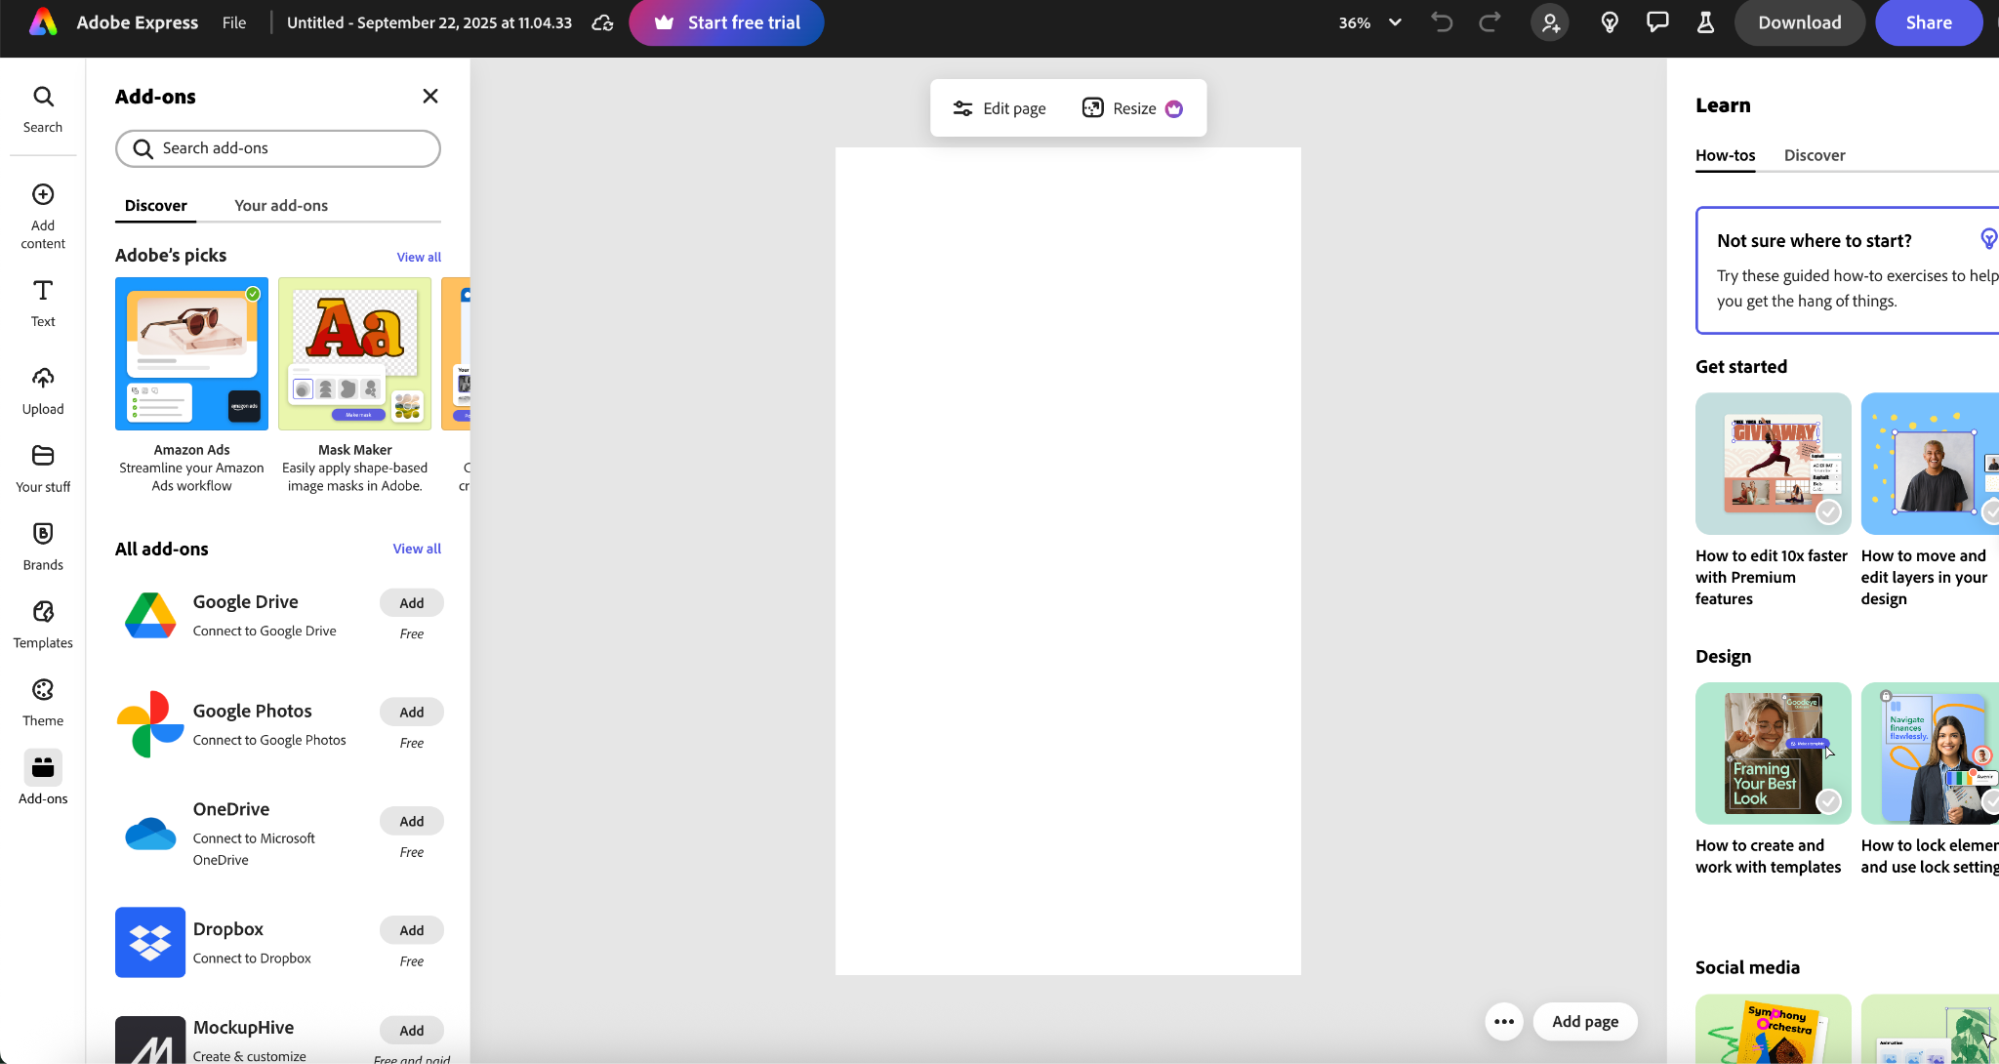Click the blank canvas page
Image resolution: width=1999 pixels, height=1064 pixels.
pyautogui.click(x=1068, y=561)
